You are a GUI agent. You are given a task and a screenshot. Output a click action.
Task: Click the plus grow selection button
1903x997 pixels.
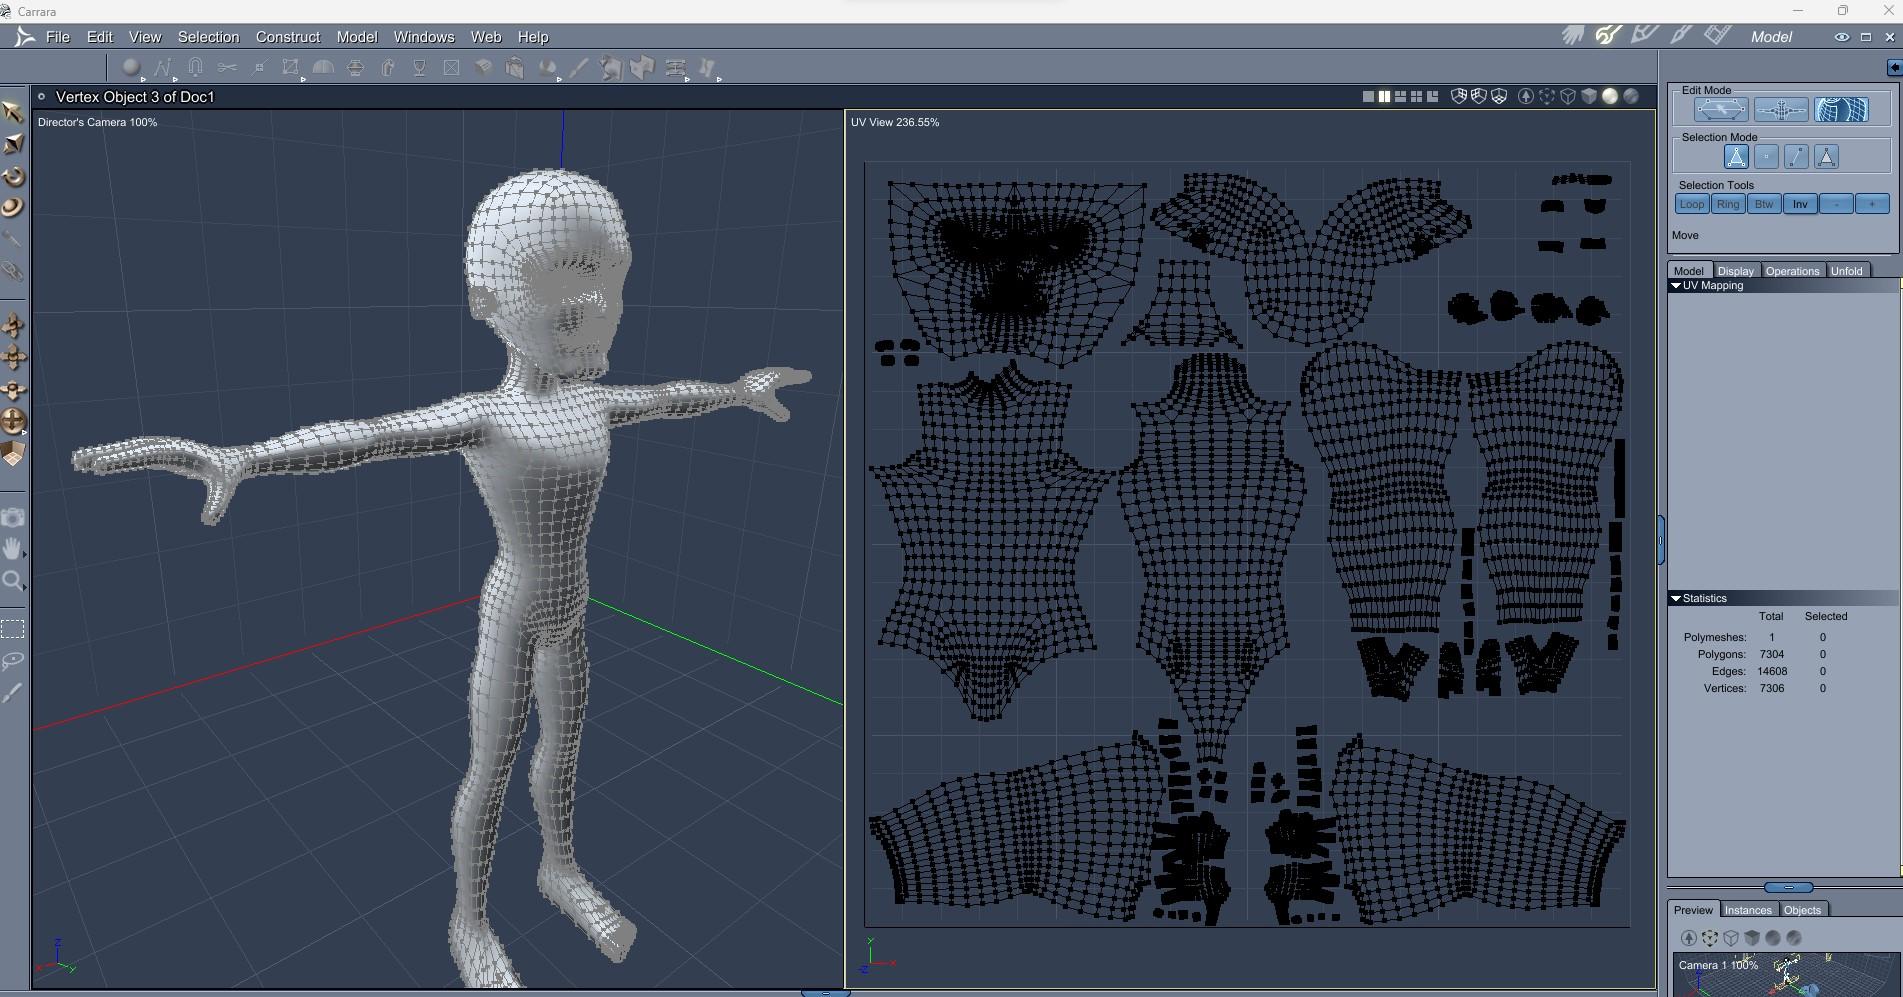pyautogui.click(x=1872, y=204)
